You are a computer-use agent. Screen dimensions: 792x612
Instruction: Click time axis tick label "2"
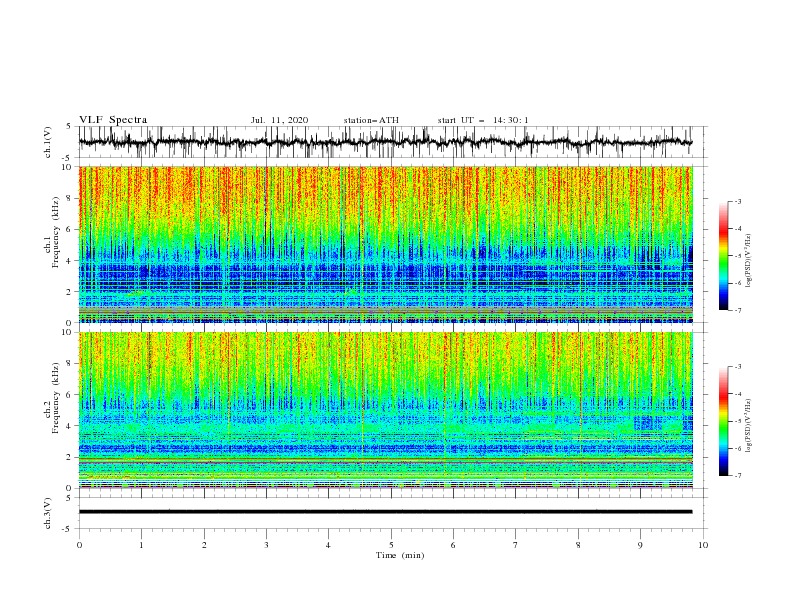pos(204,545)
